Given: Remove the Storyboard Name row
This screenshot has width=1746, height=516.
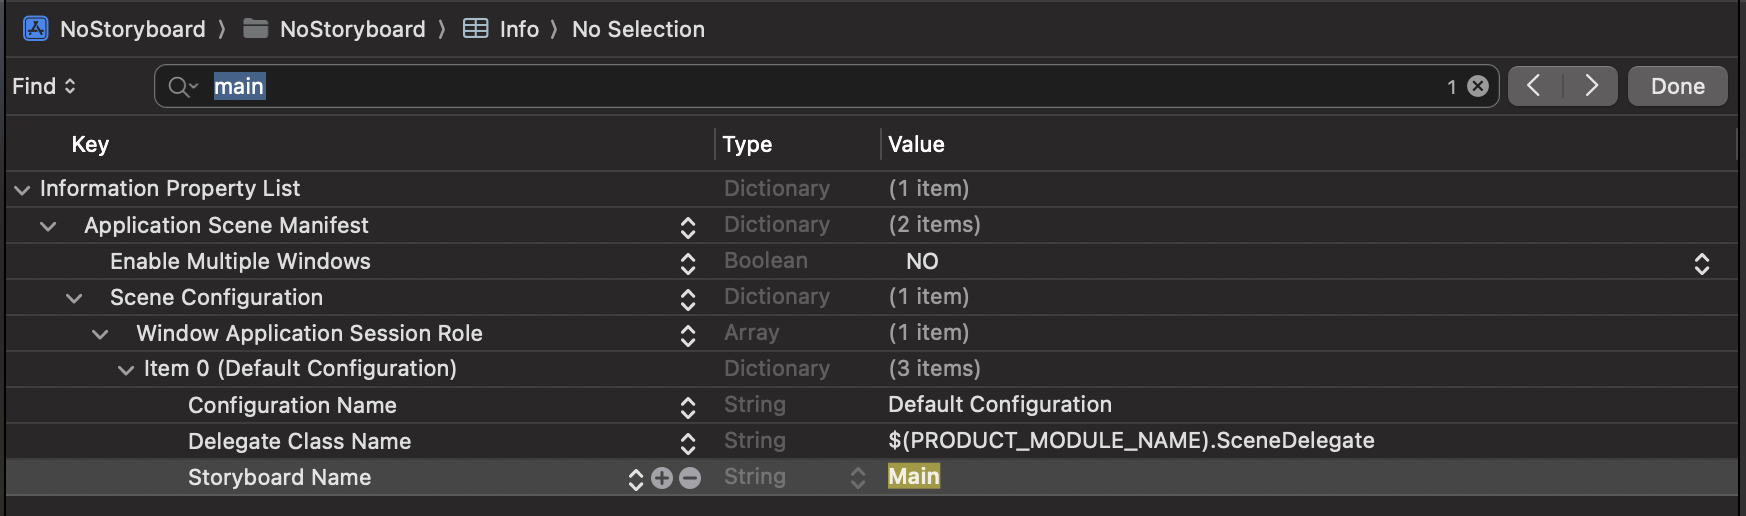Looking at the screenshot, I should click(x=690, y=478).
